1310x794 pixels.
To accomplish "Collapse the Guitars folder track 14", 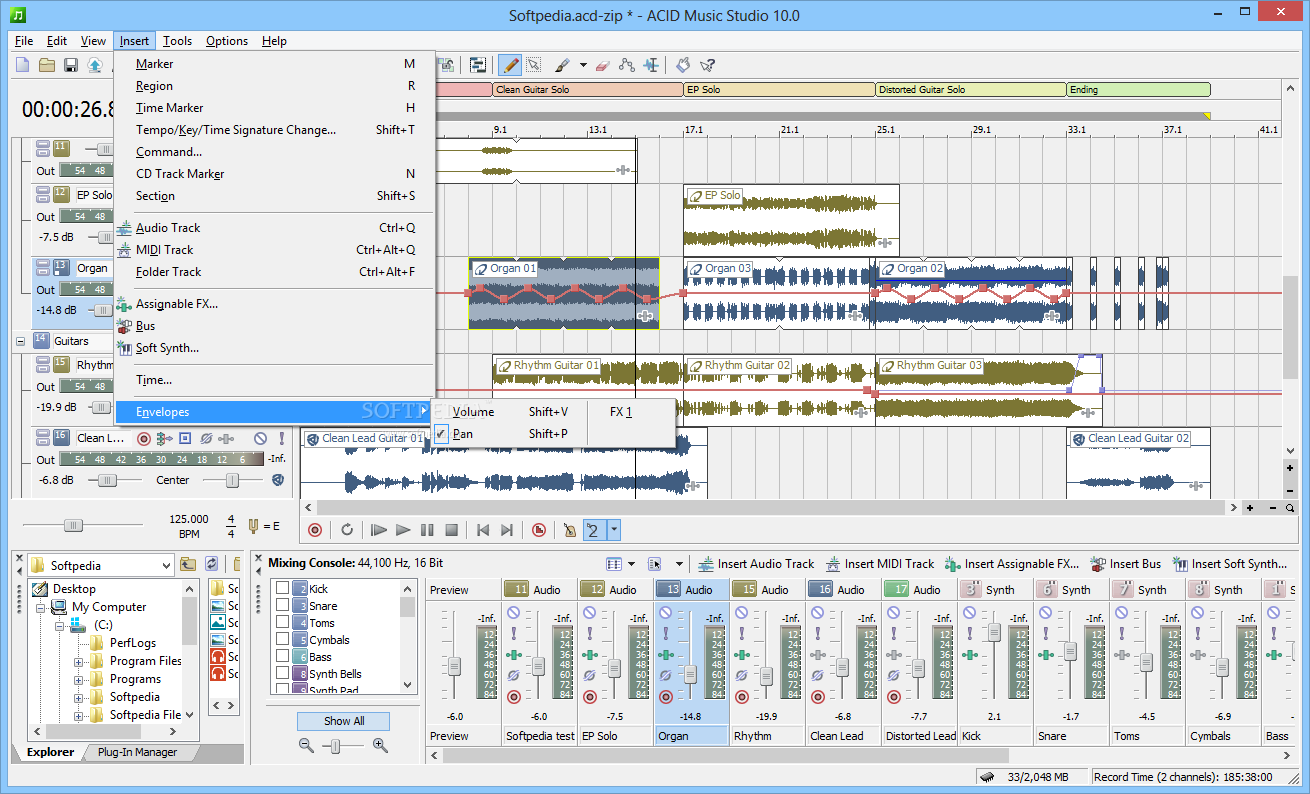I will [21, 341].
